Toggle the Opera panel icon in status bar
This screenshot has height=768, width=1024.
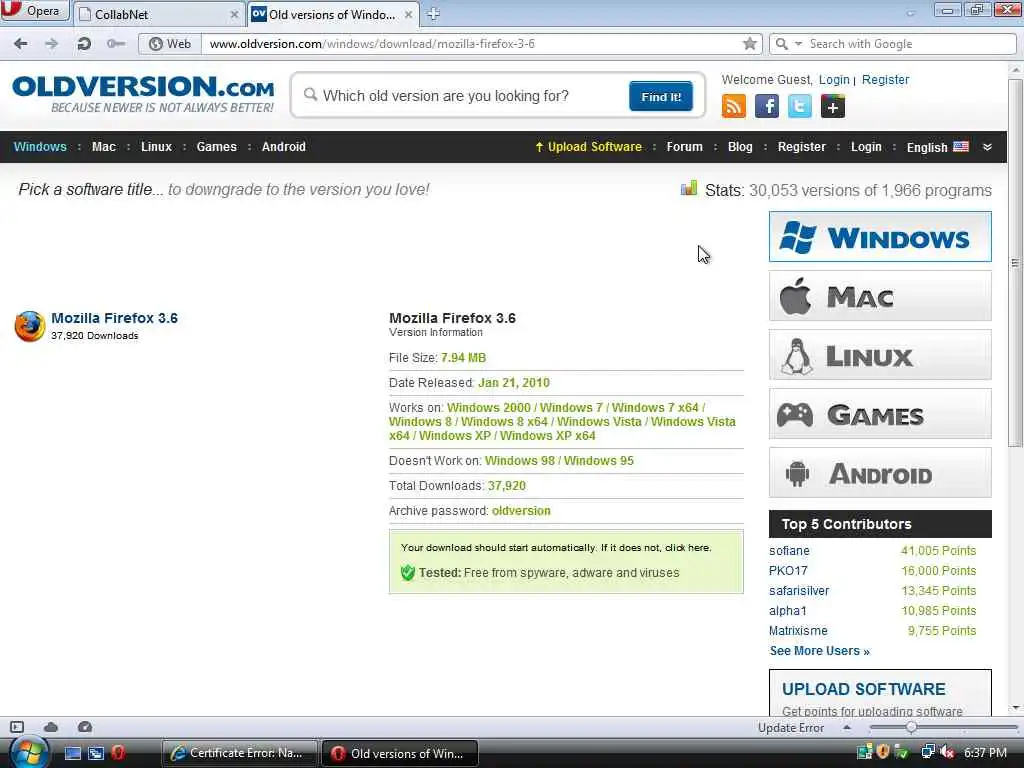17,727
